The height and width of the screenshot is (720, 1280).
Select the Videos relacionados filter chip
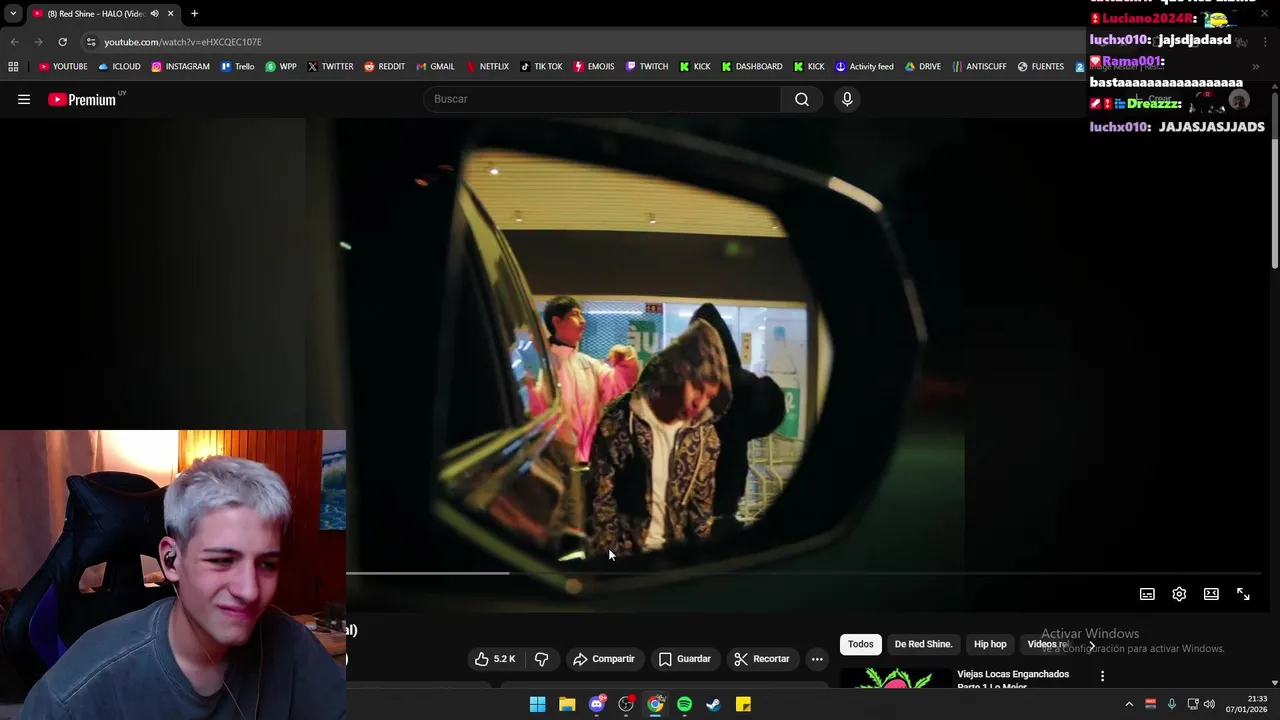(x=1048, y=644)
